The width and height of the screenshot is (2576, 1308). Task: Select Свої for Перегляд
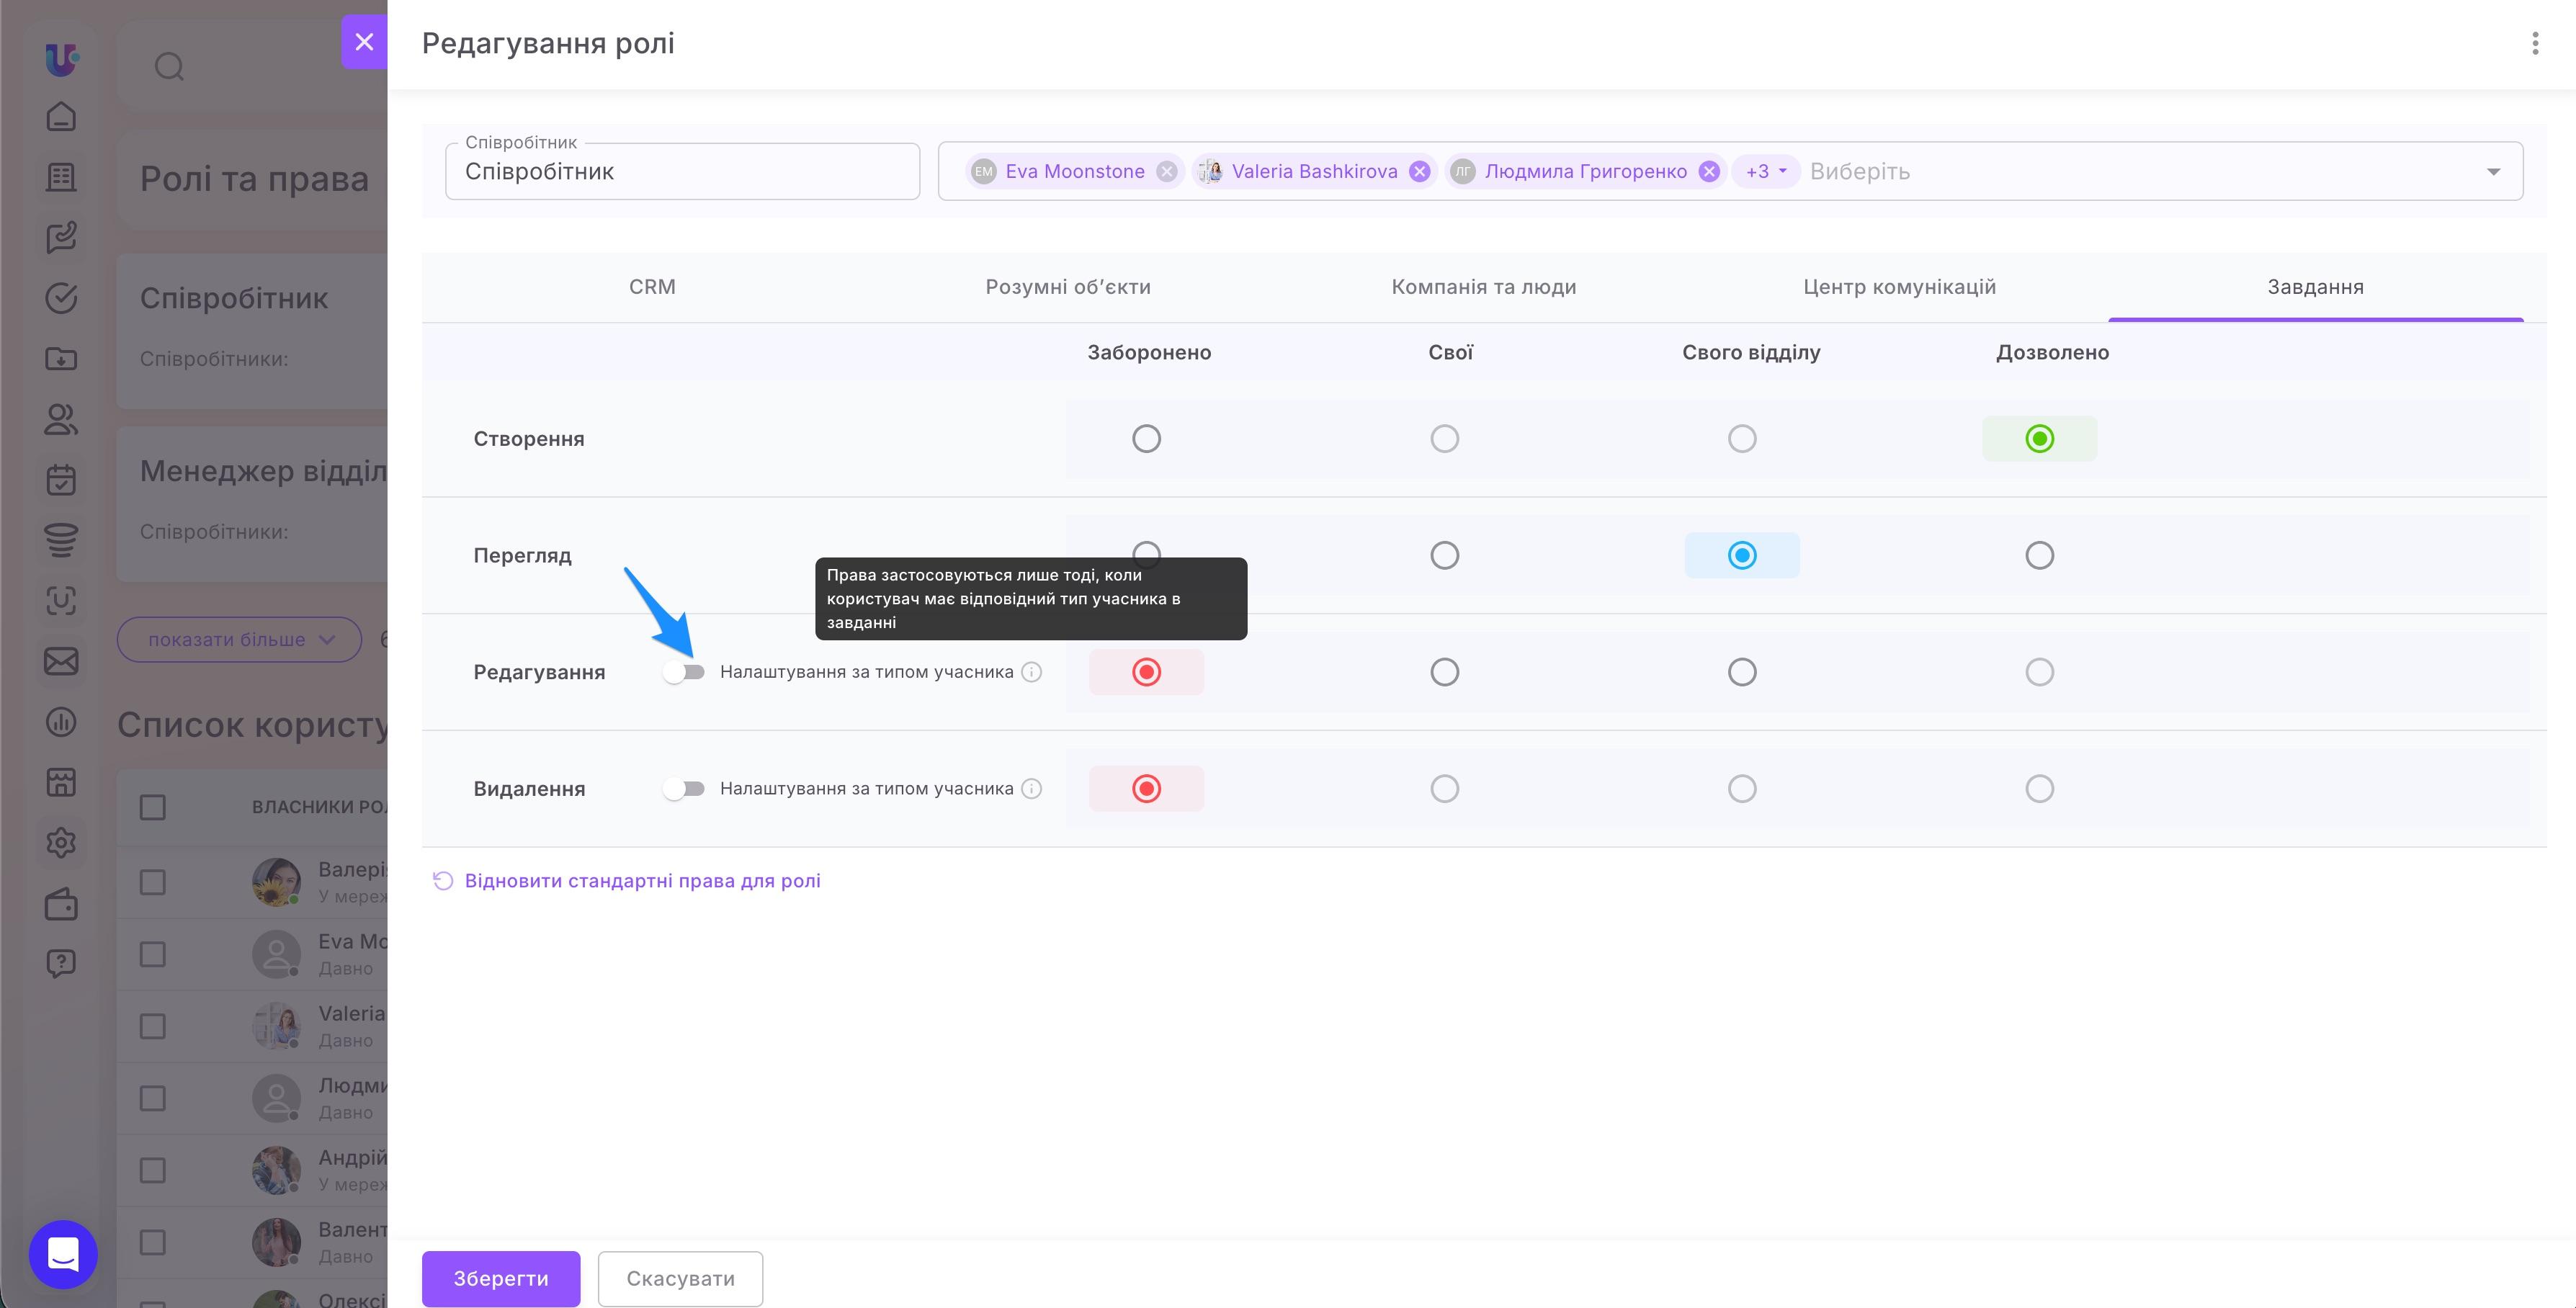point(1444,555)
